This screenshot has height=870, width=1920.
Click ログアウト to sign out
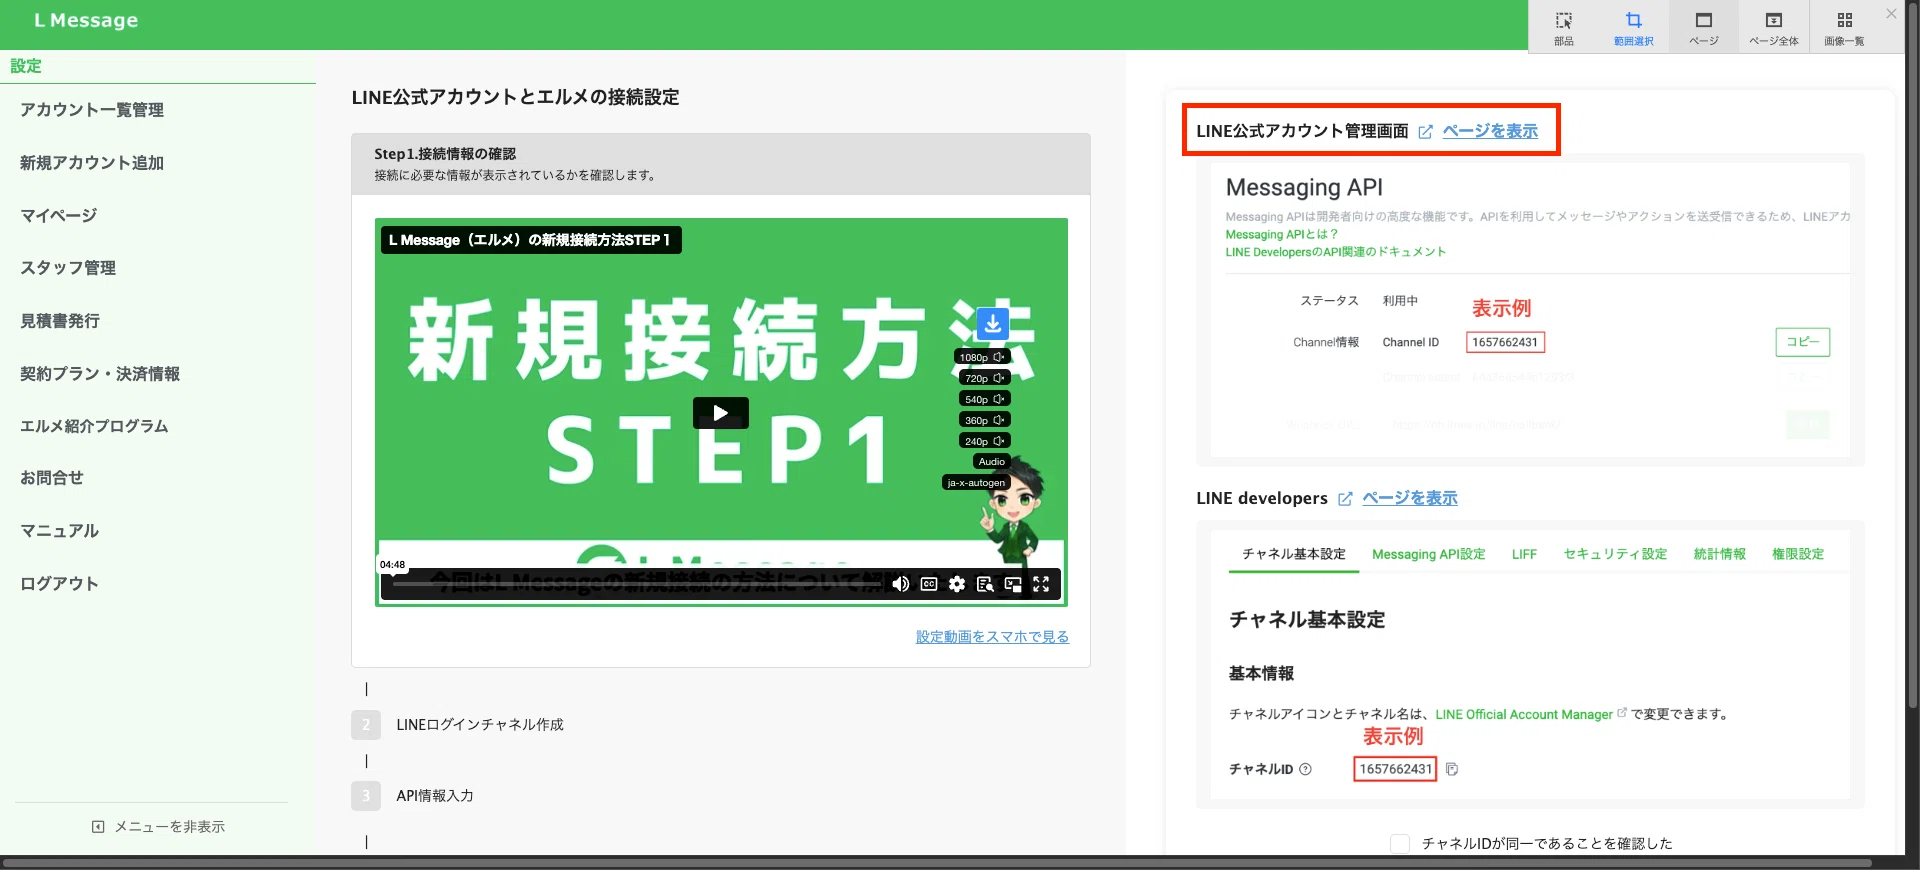pos(59,584)
